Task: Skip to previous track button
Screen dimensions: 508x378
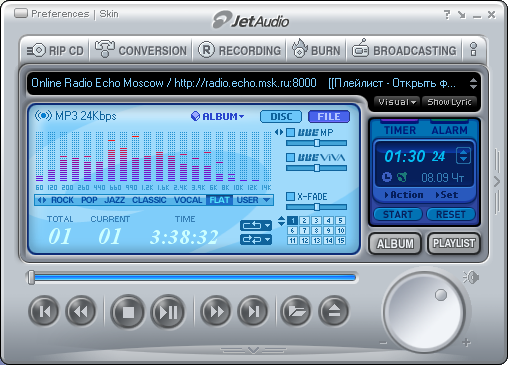Action: [x=44, y=311]
